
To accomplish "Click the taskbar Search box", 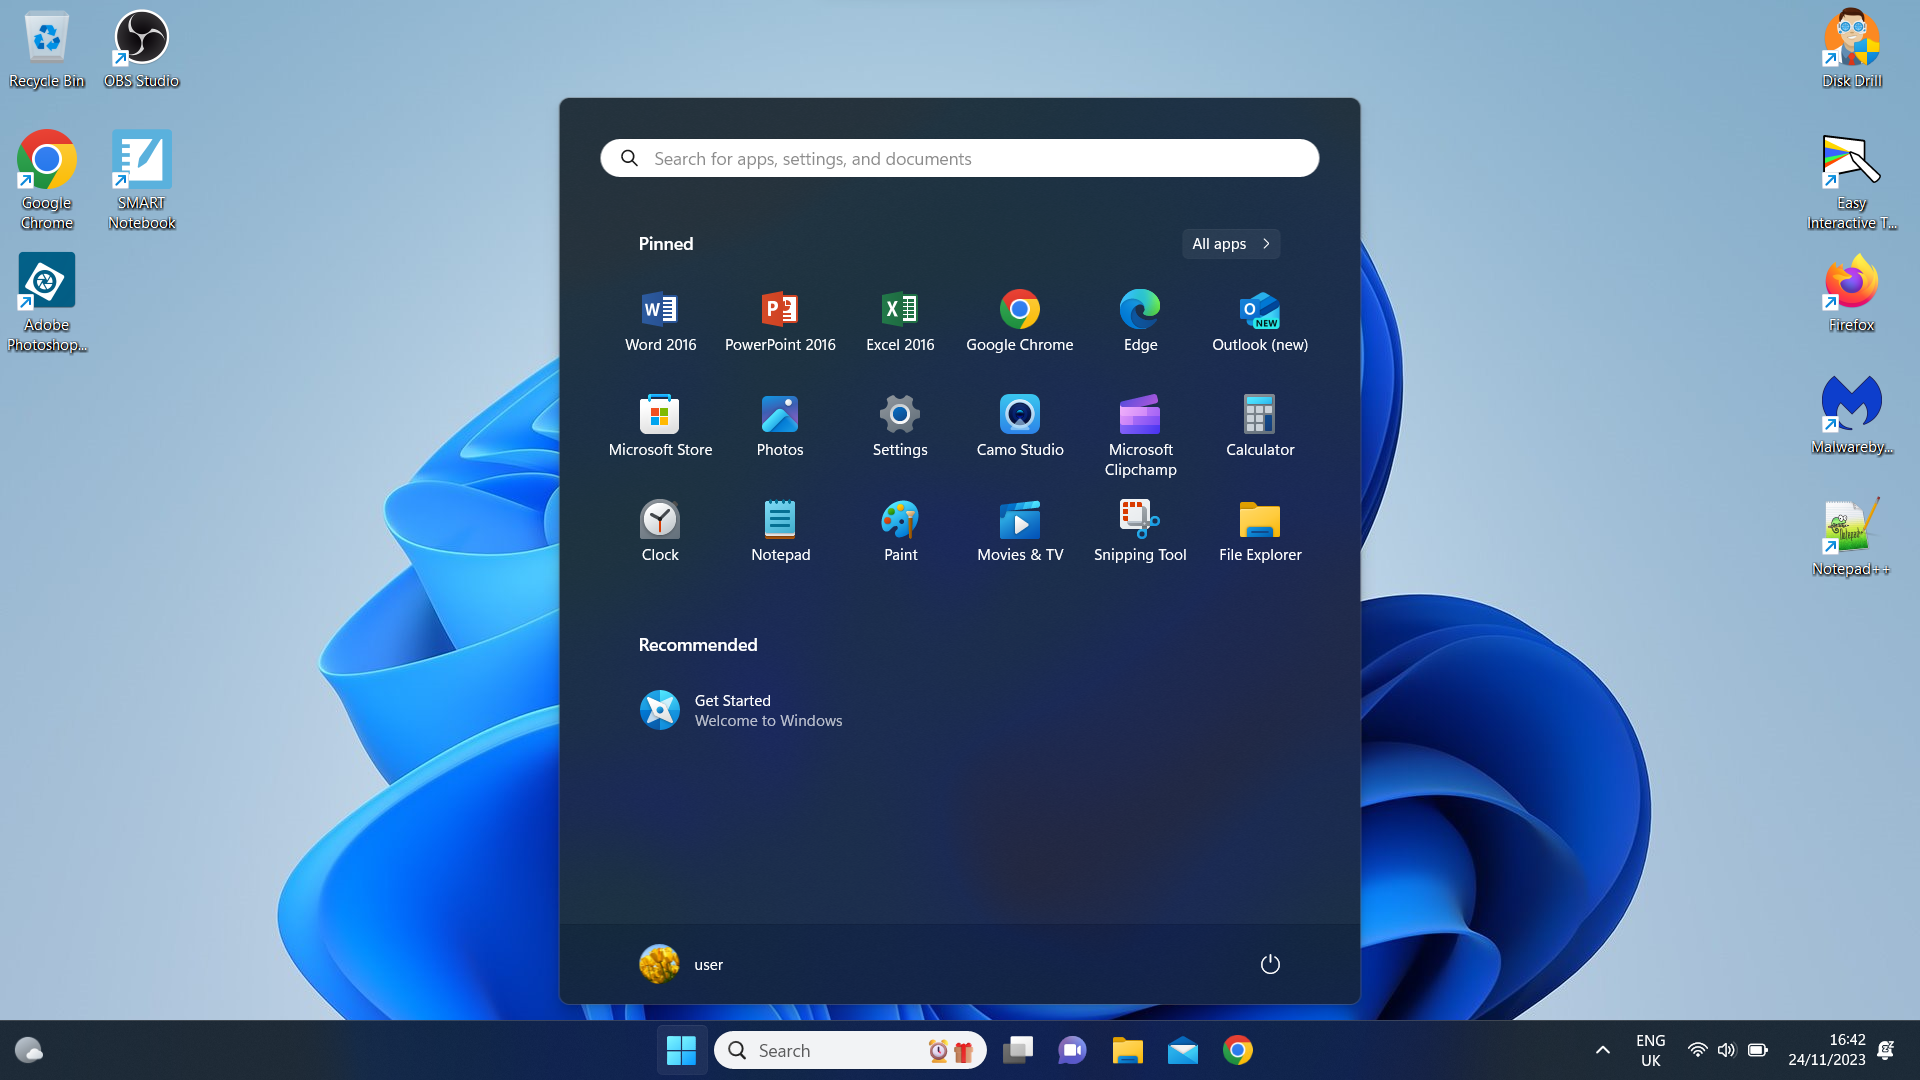I will tap(850, 1050).
